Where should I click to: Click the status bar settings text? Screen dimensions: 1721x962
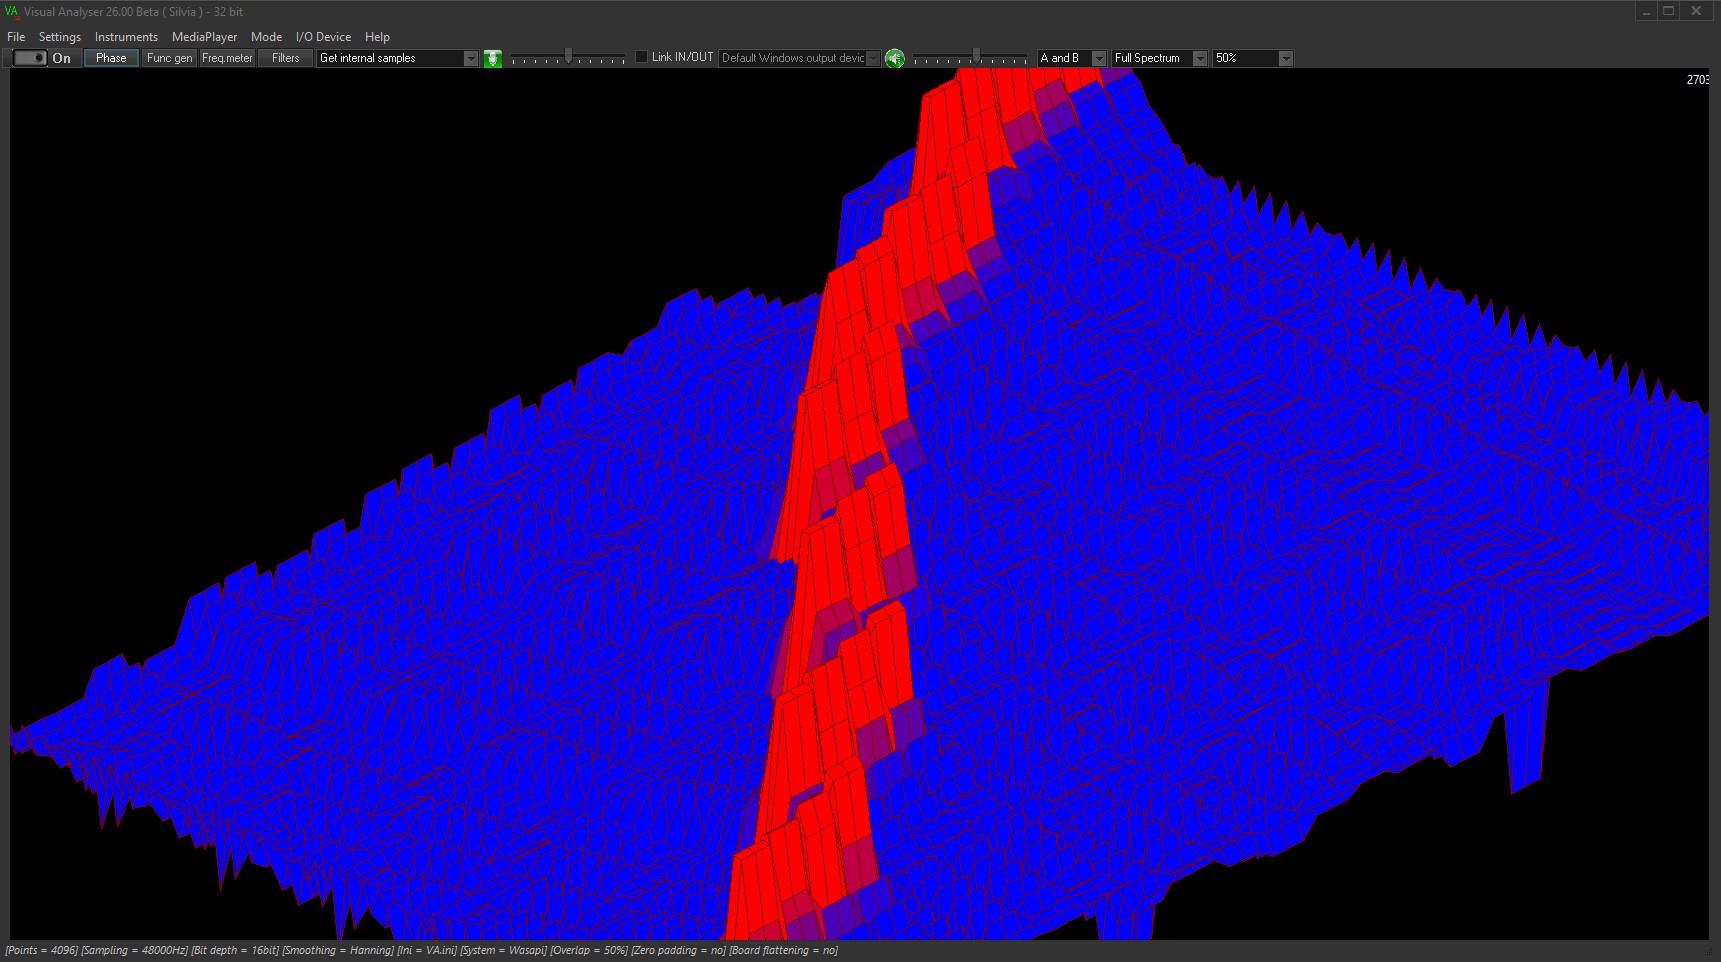[x=421, y=951]
